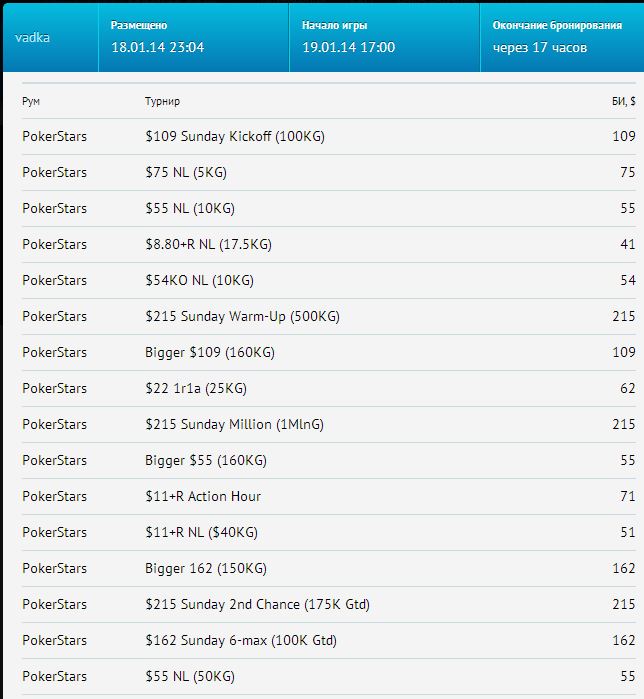The height and width of the screenshot is (699, 644).
Task: Click the Рум column header
Action: (x=31, y=102)
